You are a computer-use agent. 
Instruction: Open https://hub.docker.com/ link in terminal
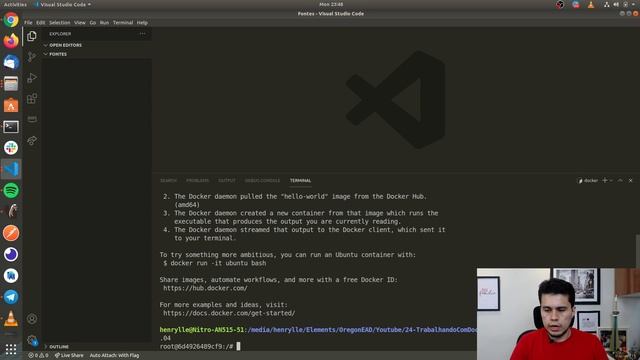[205, 288]
